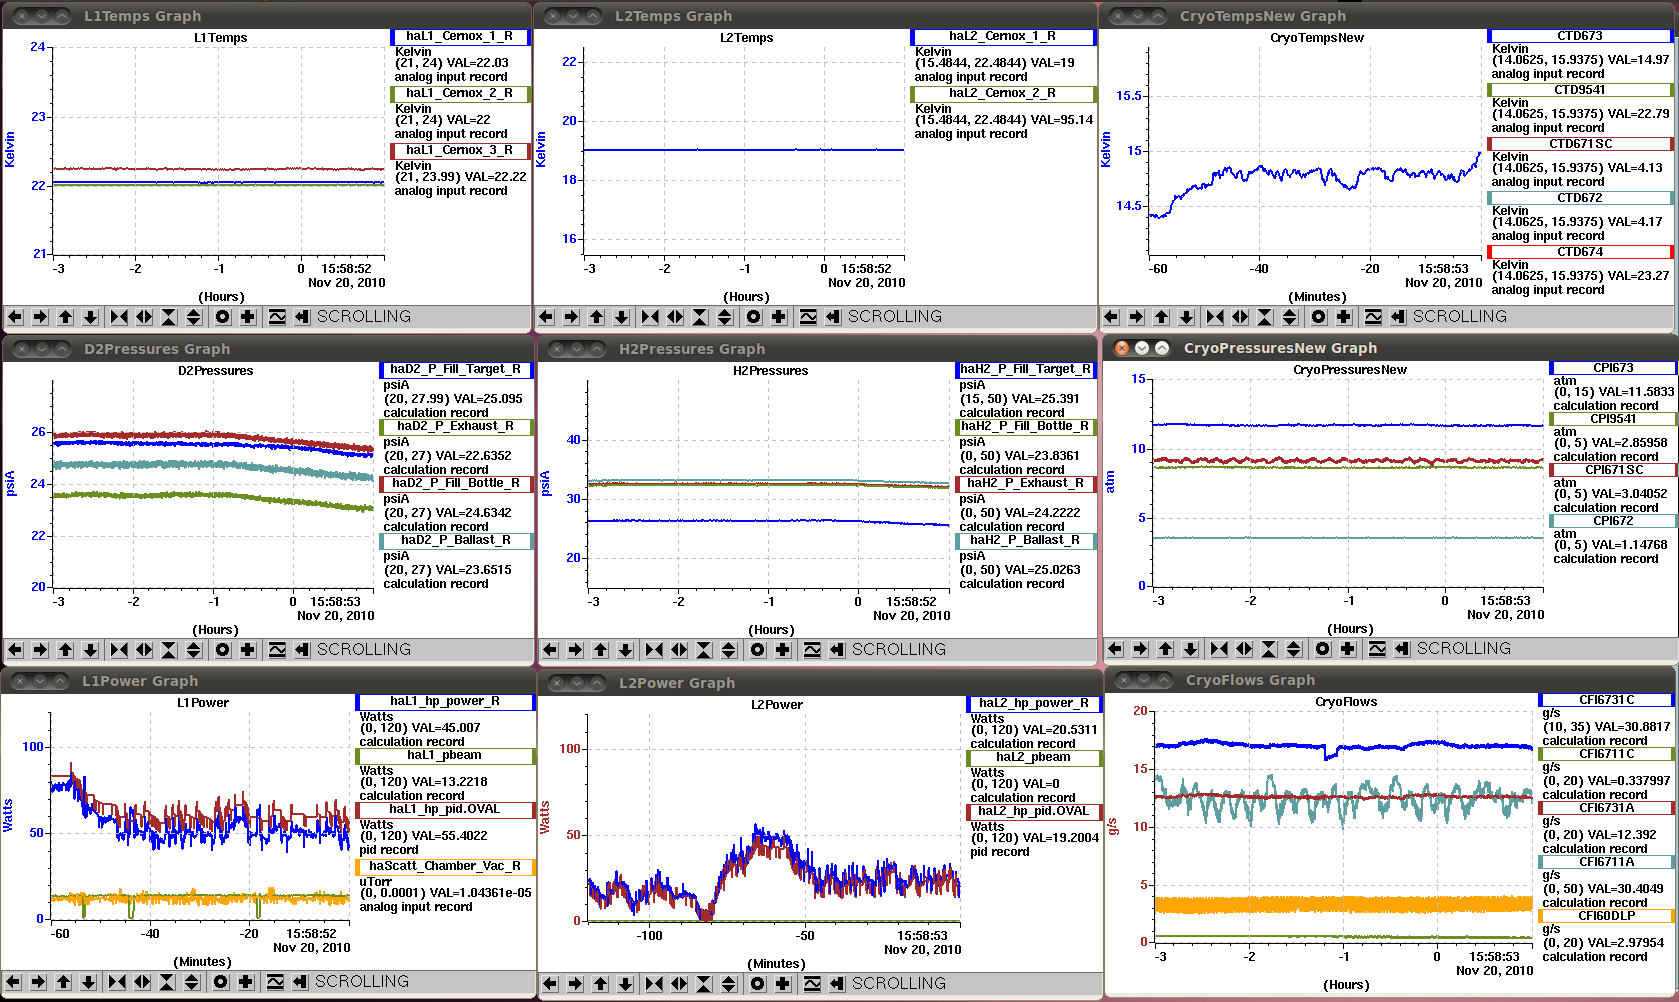This screenshot has height=1002, width=1679.
Task: Click SCROLLING status text in H2Pressures Graph
Action: pyautogui.click(x=899, y=650)
